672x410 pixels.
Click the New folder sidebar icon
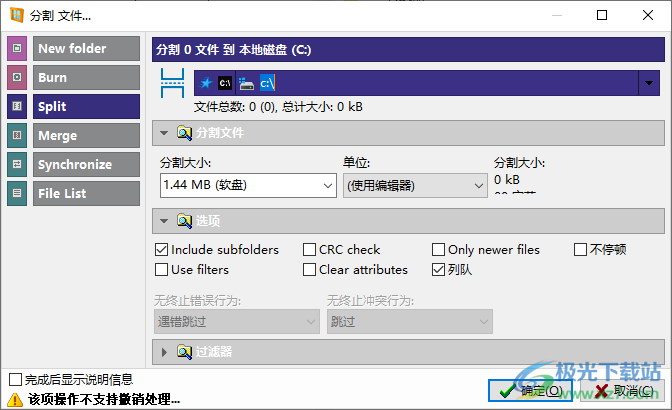17,48
